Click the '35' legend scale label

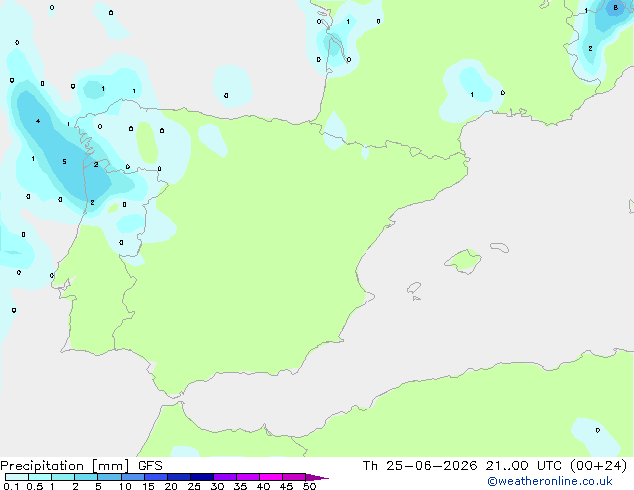(x=240, y=486)
